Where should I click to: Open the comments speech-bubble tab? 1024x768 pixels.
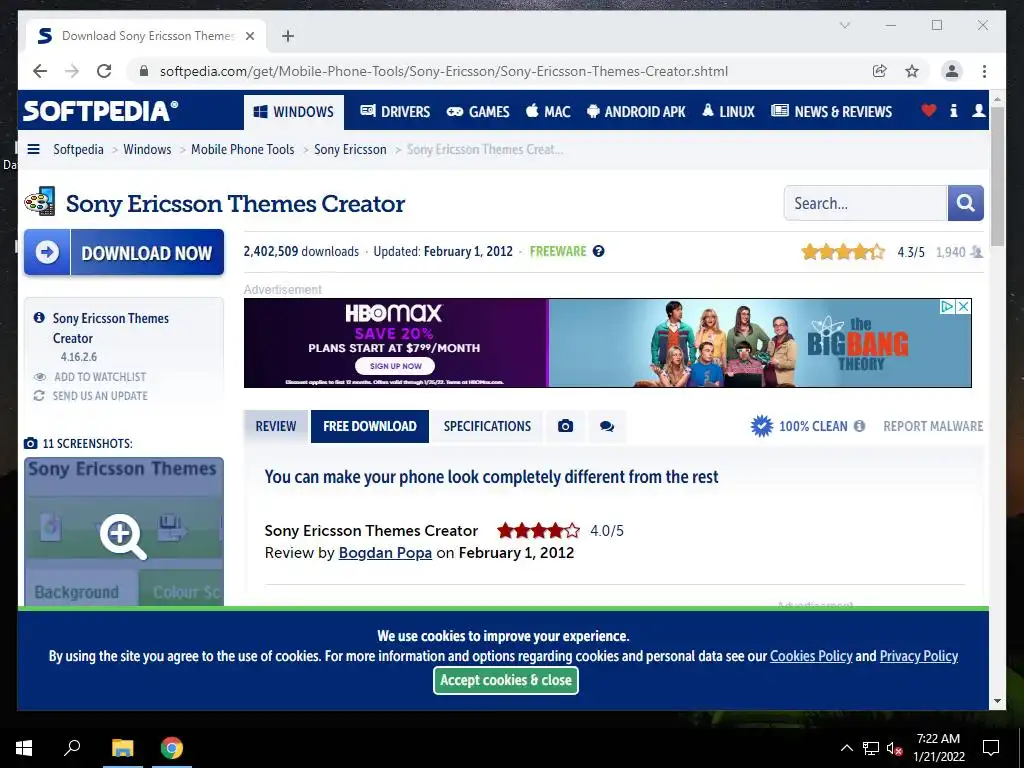[607, 426]
